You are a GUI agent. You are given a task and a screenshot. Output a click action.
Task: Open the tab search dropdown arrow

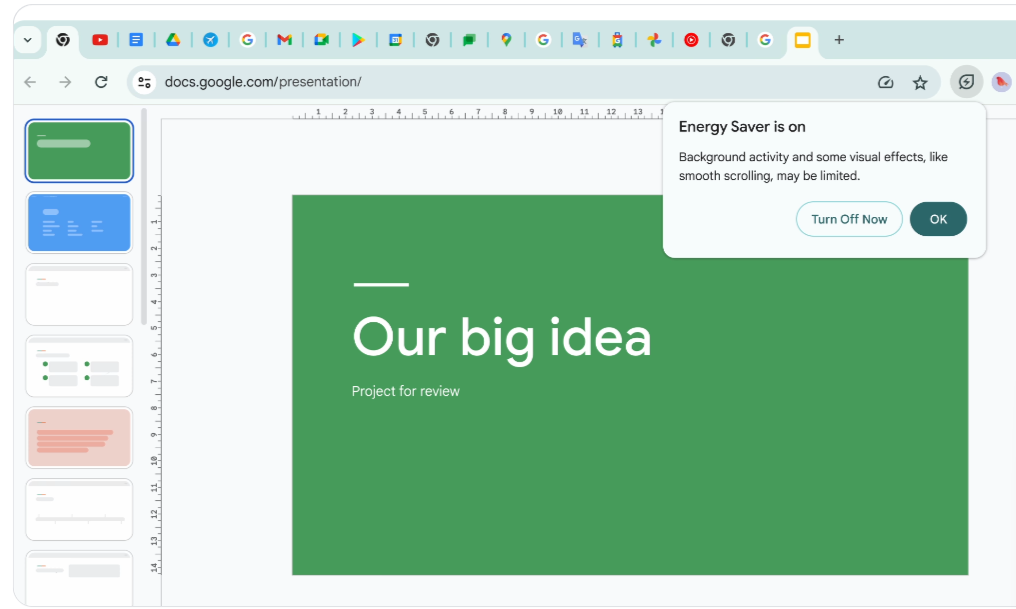click(28, 40)
